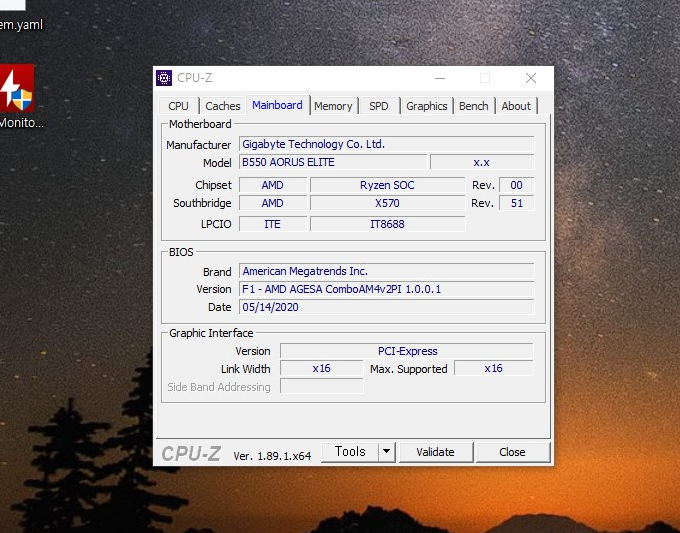Open the Caches tab
This screenshot has width=680, height=533.
223,106
